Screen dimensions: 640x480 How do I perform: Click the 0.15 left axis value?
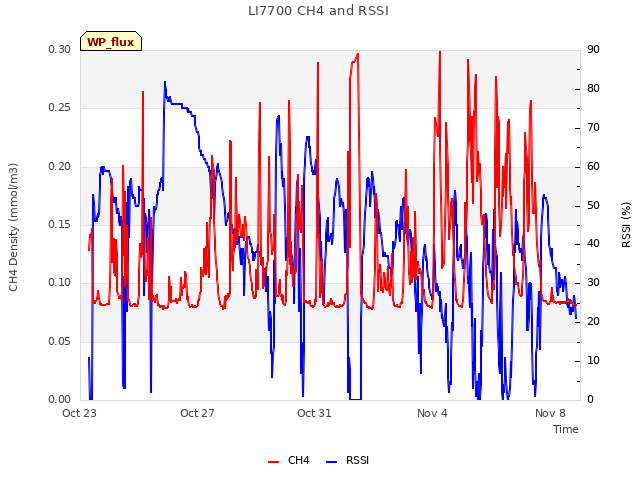(60, 224)
